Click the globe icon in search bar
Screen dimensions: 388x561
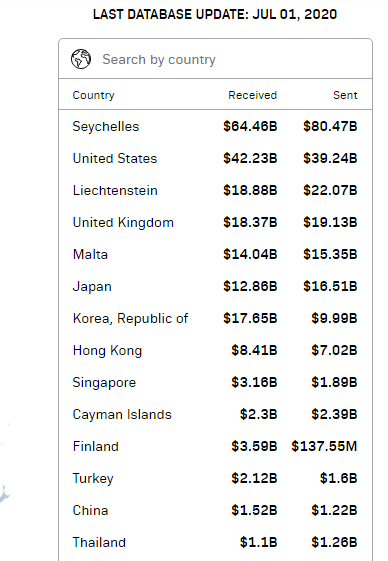[x=81, y=59]
